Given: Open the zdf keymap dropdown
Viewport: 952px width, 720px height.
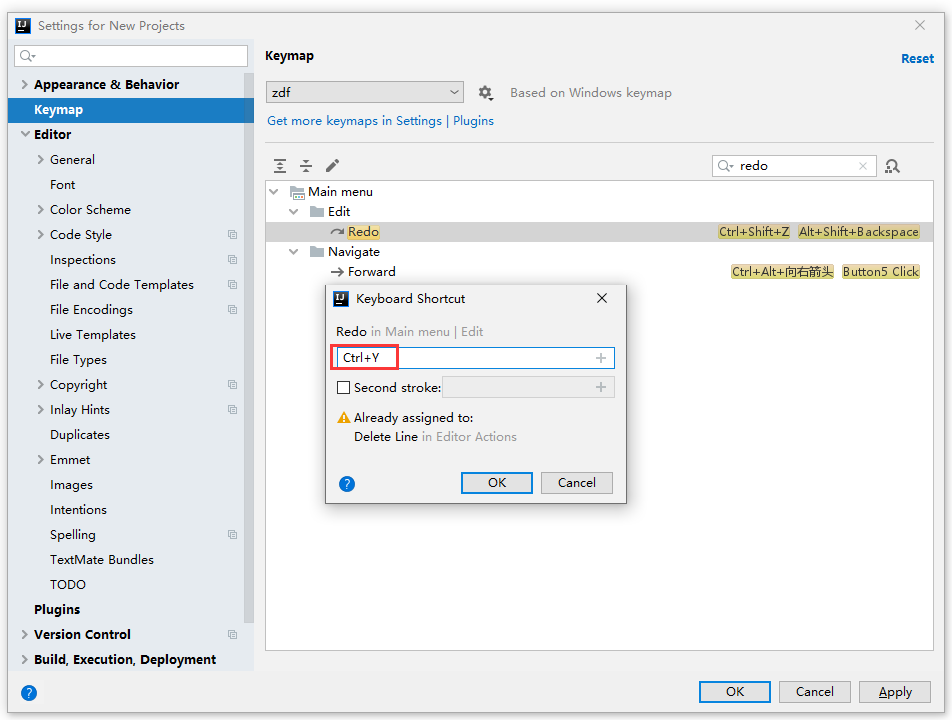Looking at the screenshot, I should point(365,93).
